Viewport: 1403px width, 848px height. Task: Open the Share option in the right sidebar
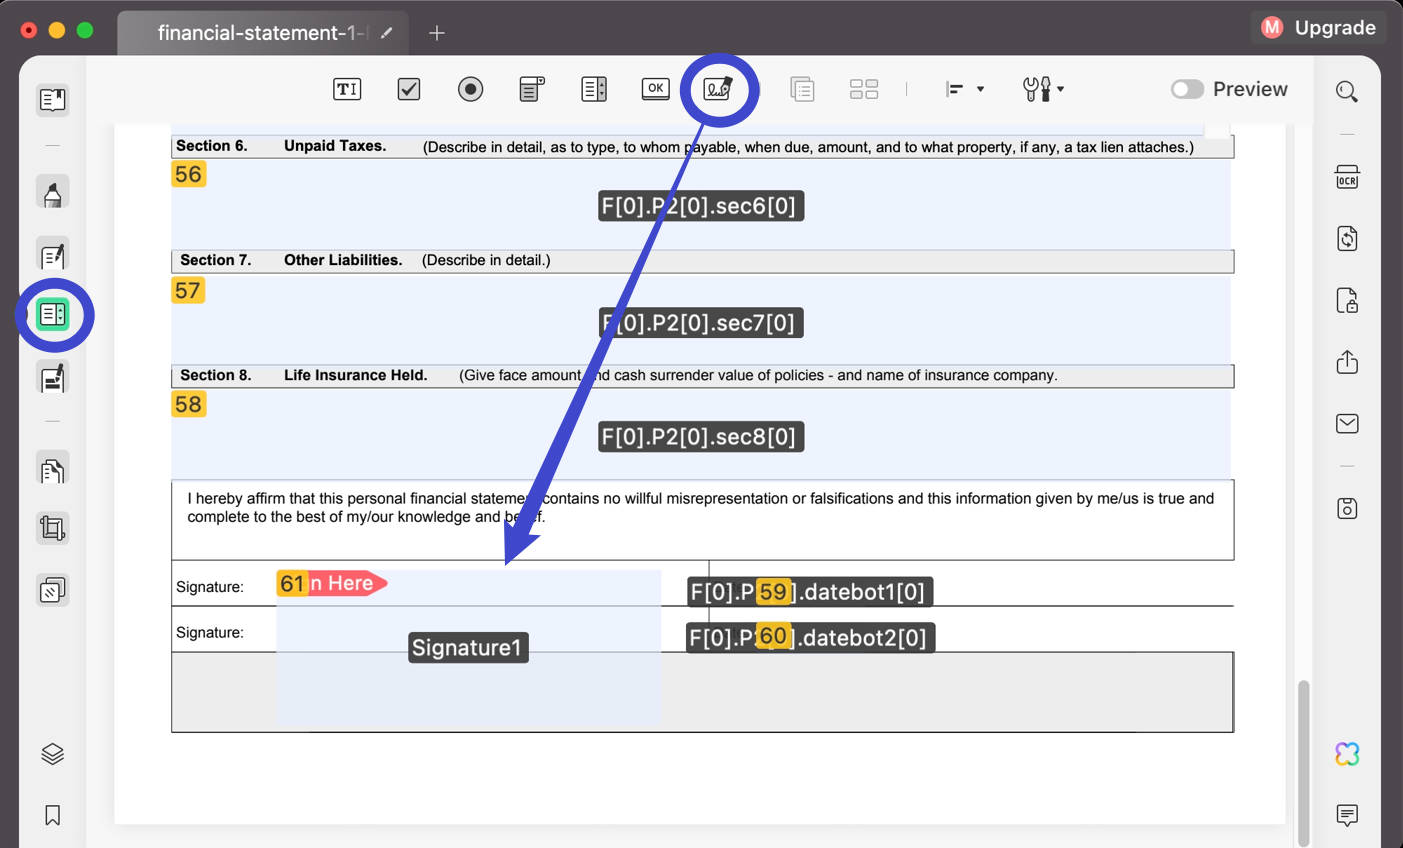(x=1347, y=362)
